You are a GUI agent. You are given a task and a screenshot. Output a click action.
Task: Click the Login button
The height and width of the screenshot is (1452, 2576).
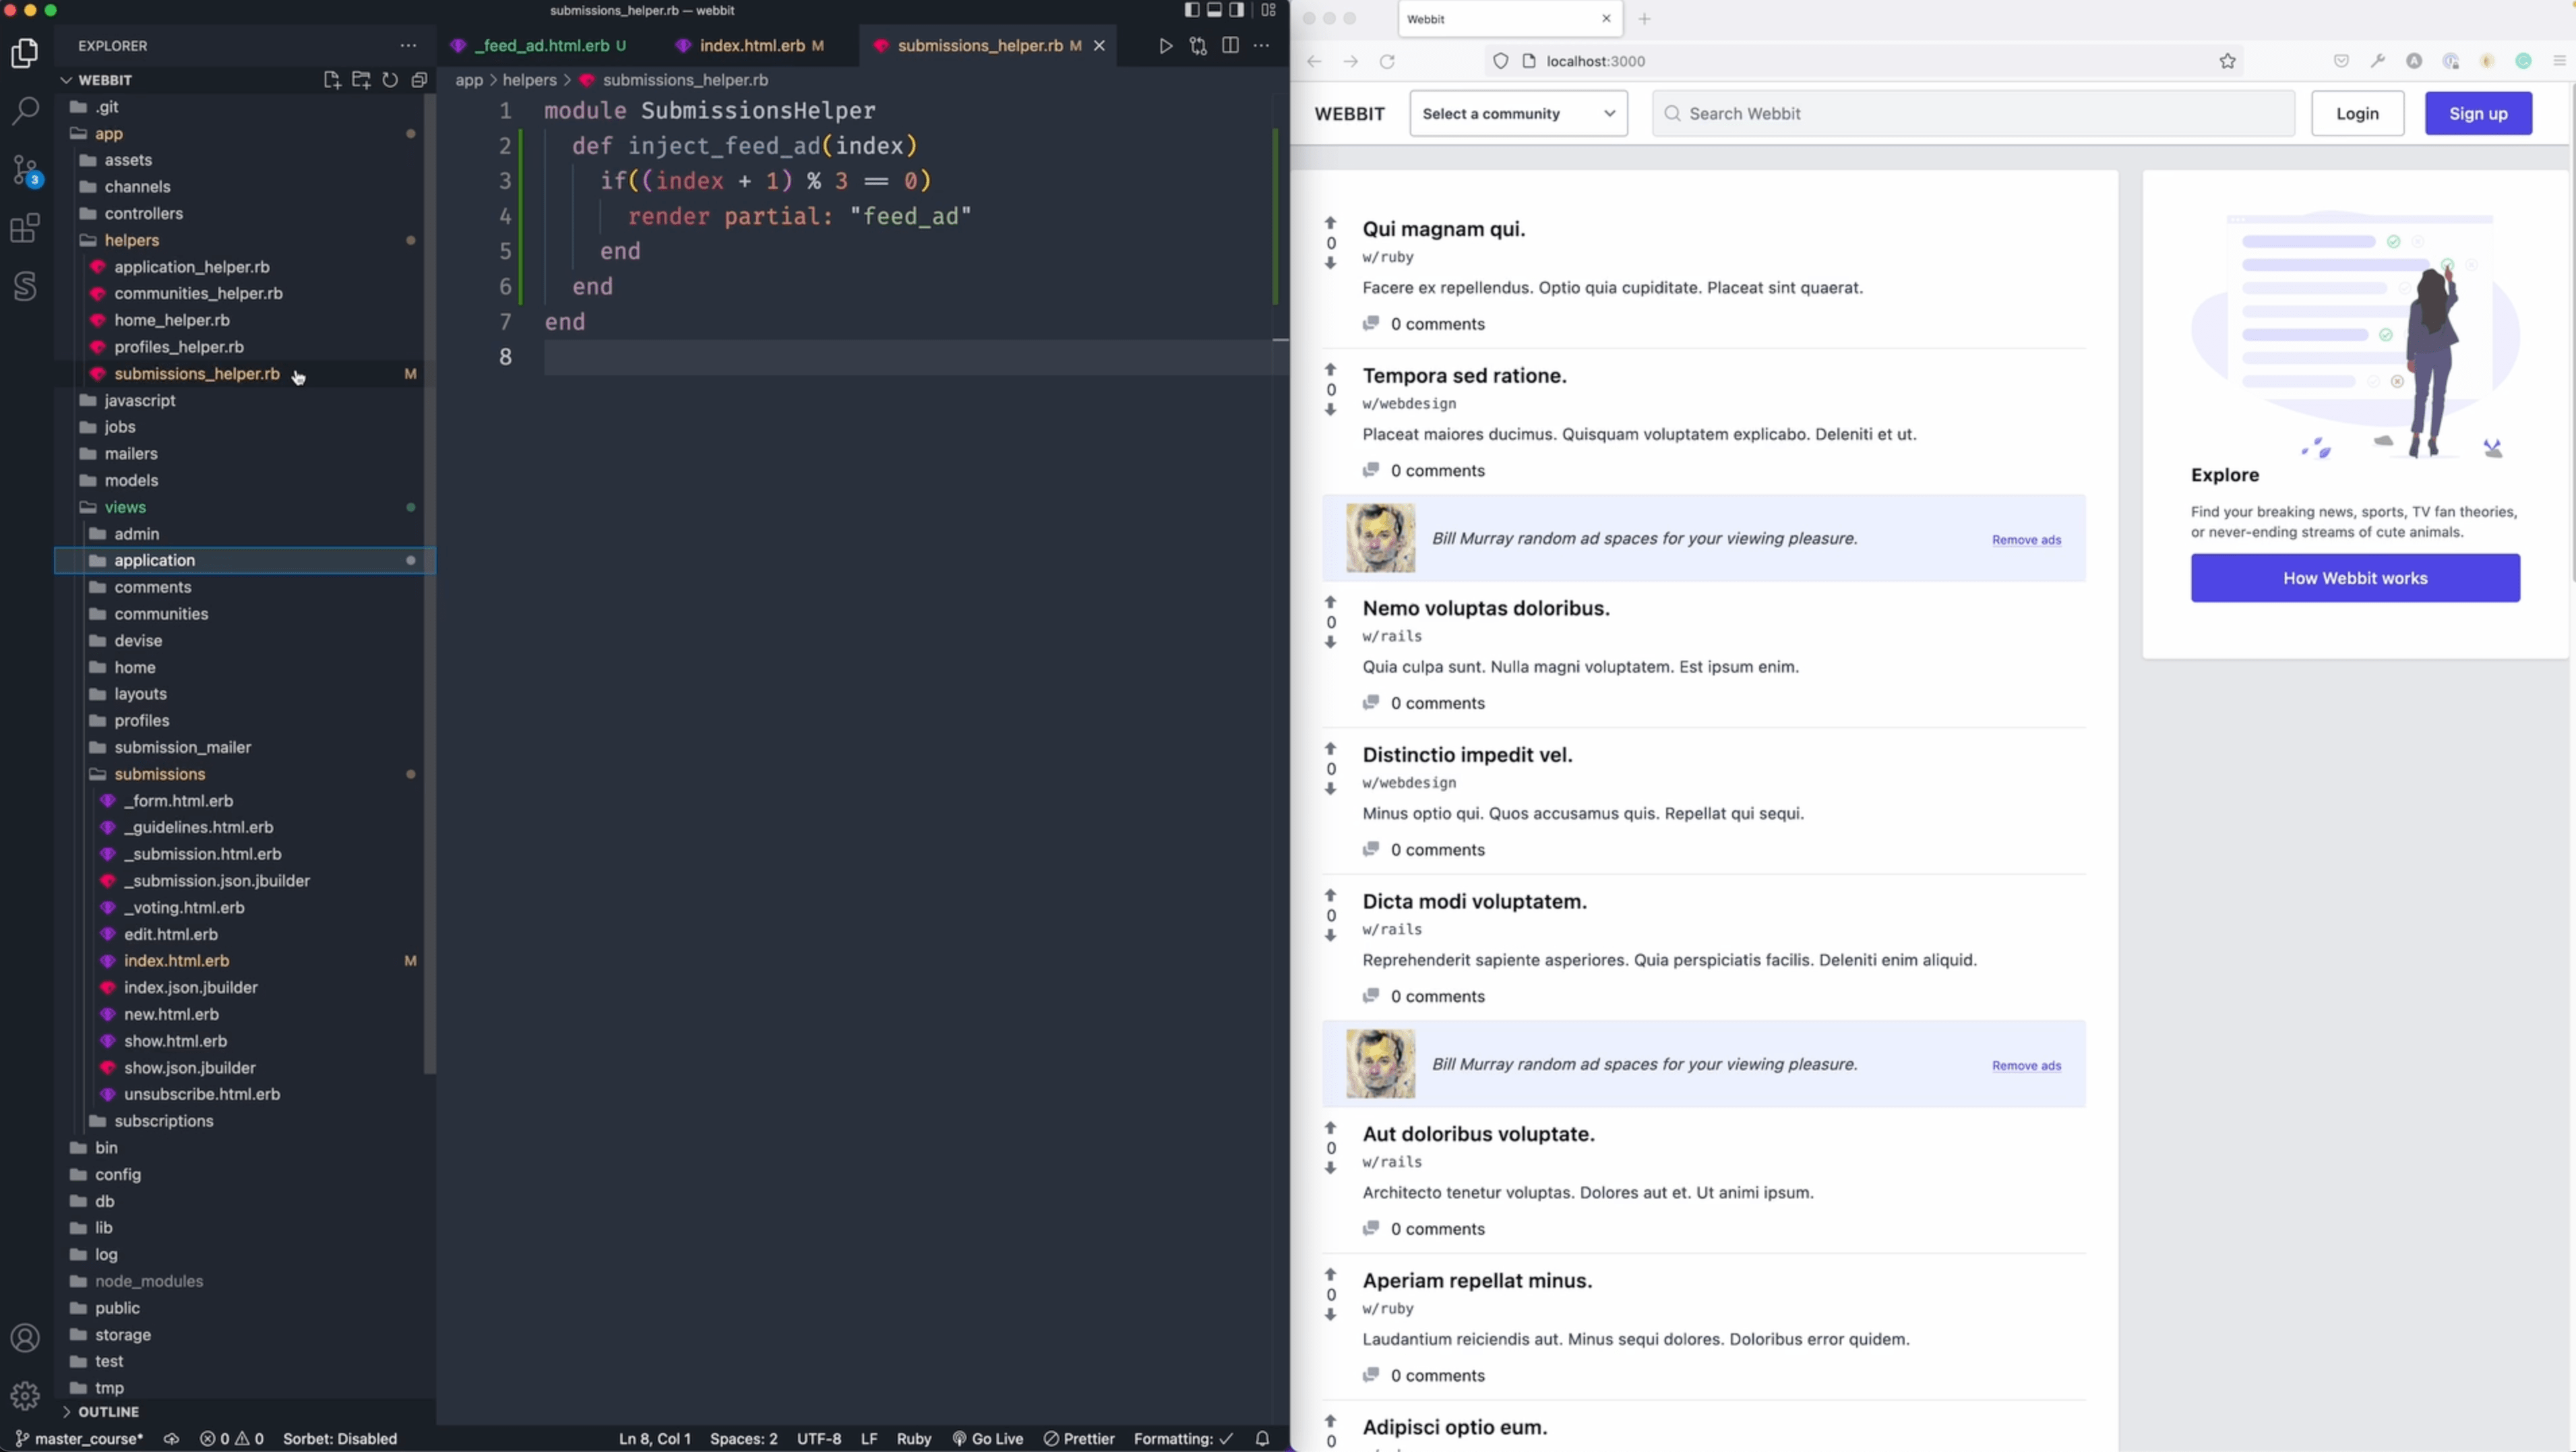click(2357, 113)
